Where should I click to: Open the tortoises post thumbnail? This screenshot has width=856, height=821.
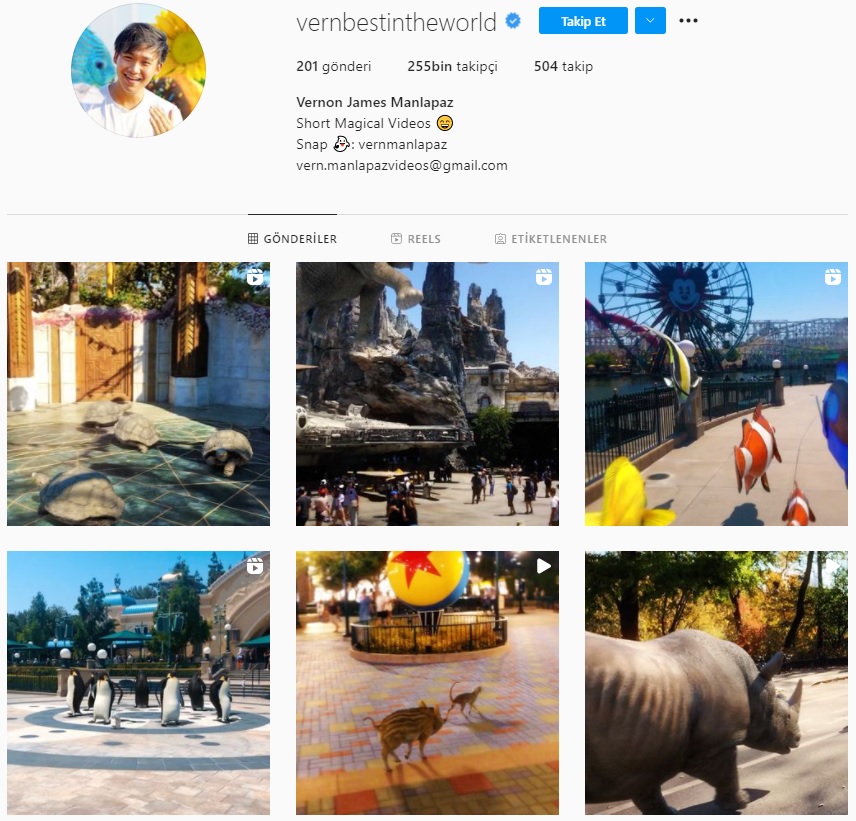[x=138, y=394]
